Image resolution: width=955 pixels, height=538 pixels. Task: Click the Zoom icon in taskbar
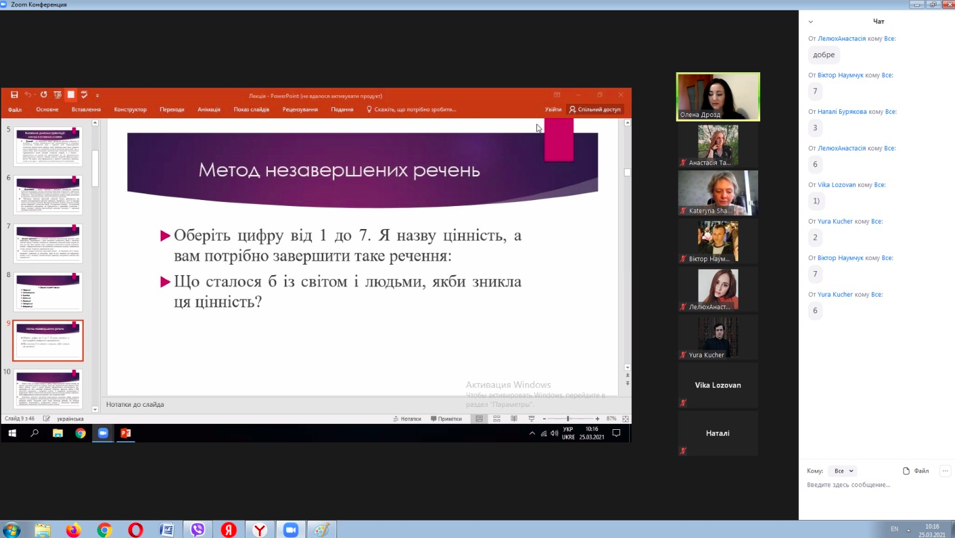pos(291,529)
